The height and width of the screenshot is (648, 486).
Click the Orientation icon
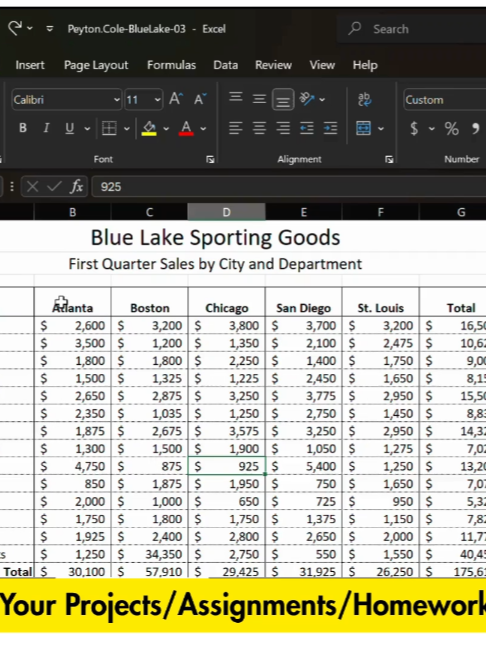[x=307, y=99]
